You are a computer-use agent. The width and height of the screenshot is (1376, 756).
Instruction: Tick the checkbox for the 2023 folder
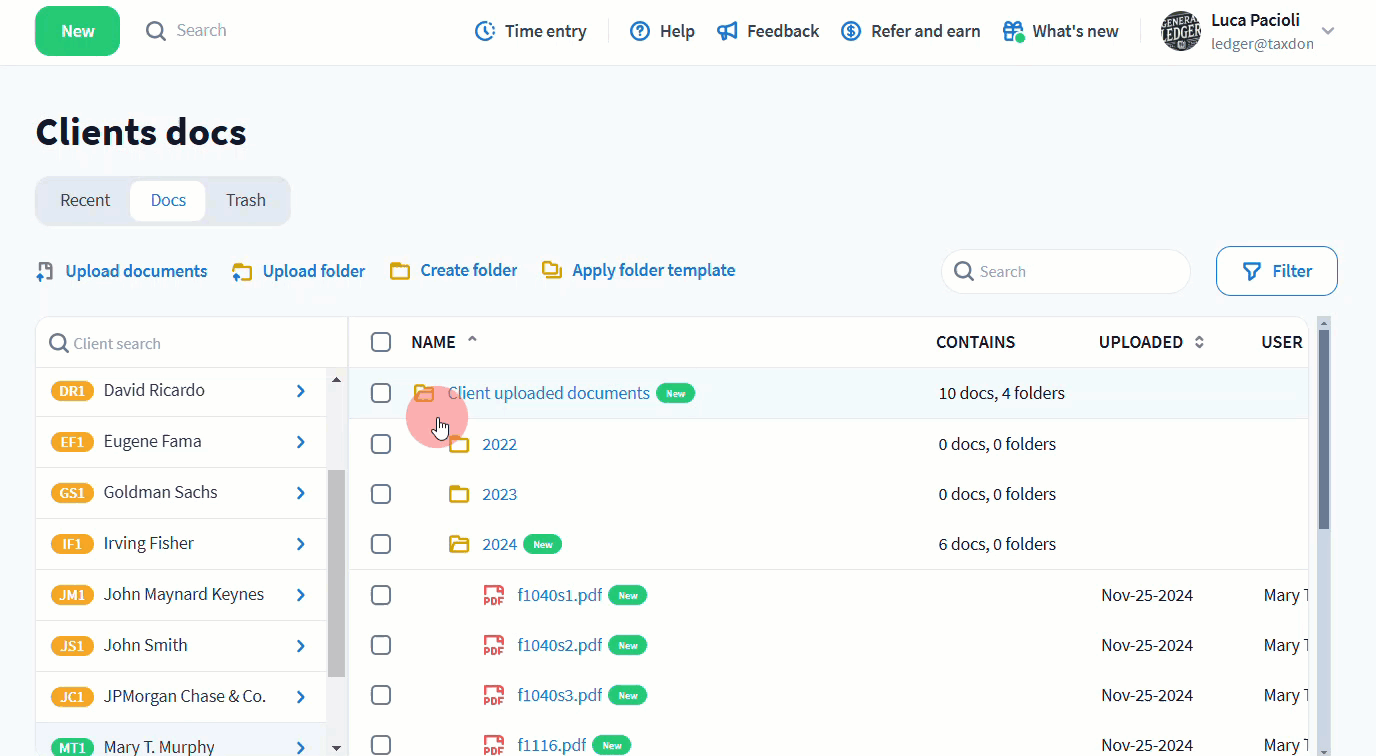(381, 494)
